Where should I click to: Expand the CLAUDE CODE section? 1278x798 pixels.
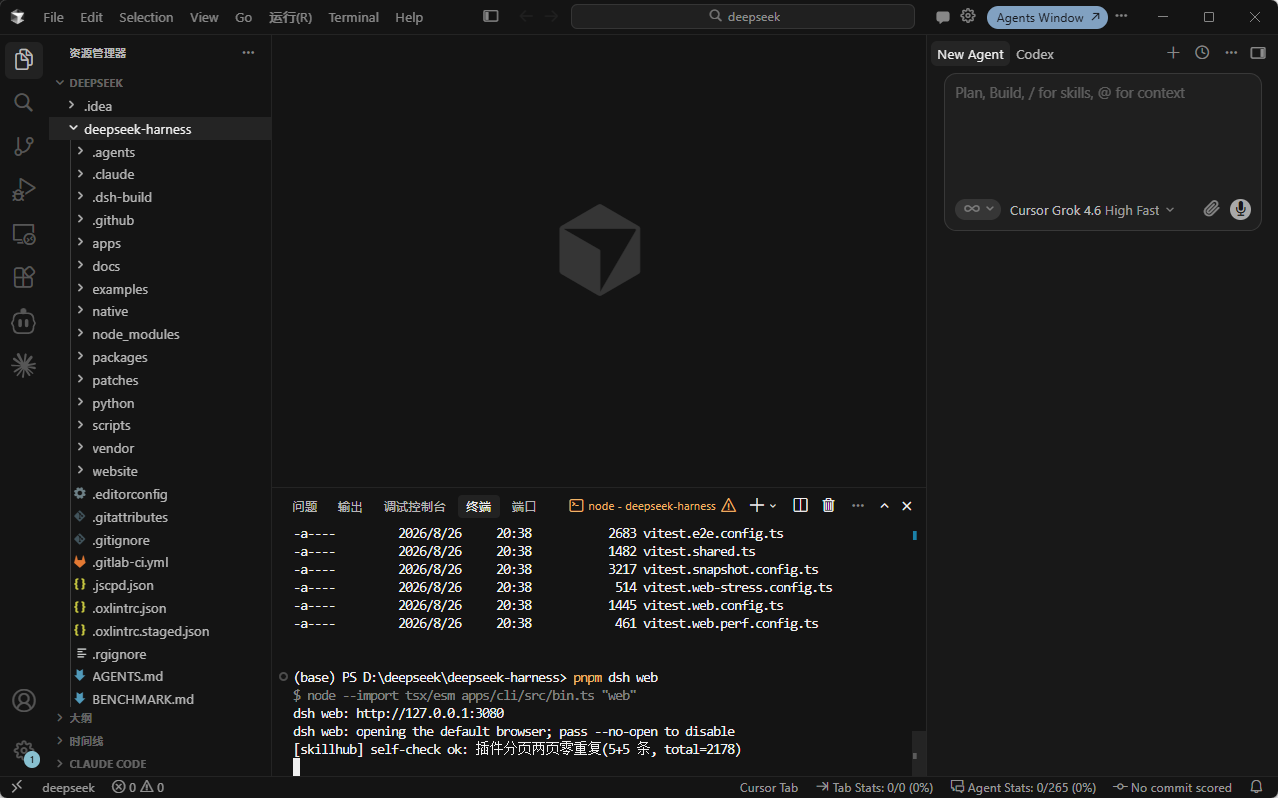tap(160, 764)
